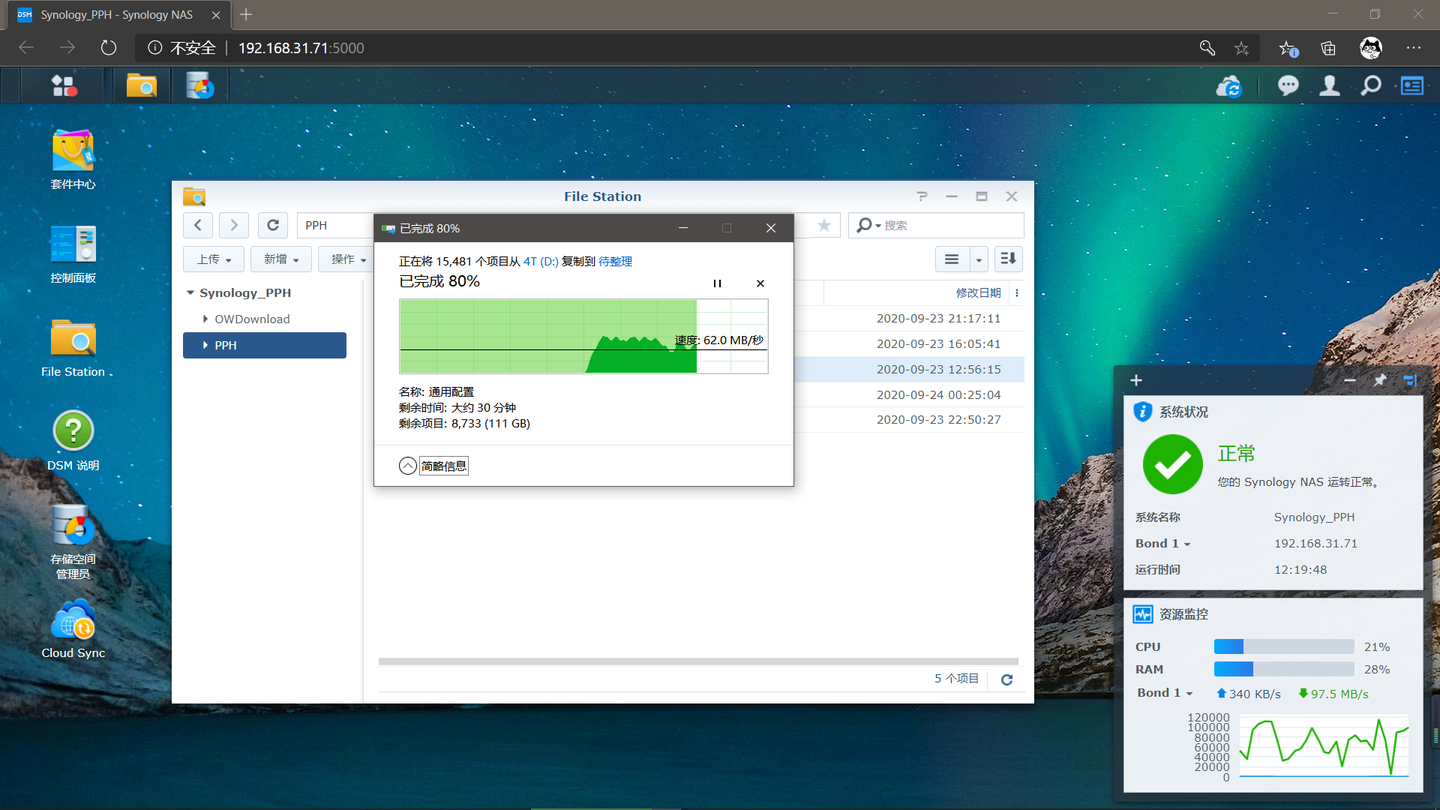This screenshot has width=1440, height=810.
Task: Click the network traffic chart
Action: [1324, 746]
